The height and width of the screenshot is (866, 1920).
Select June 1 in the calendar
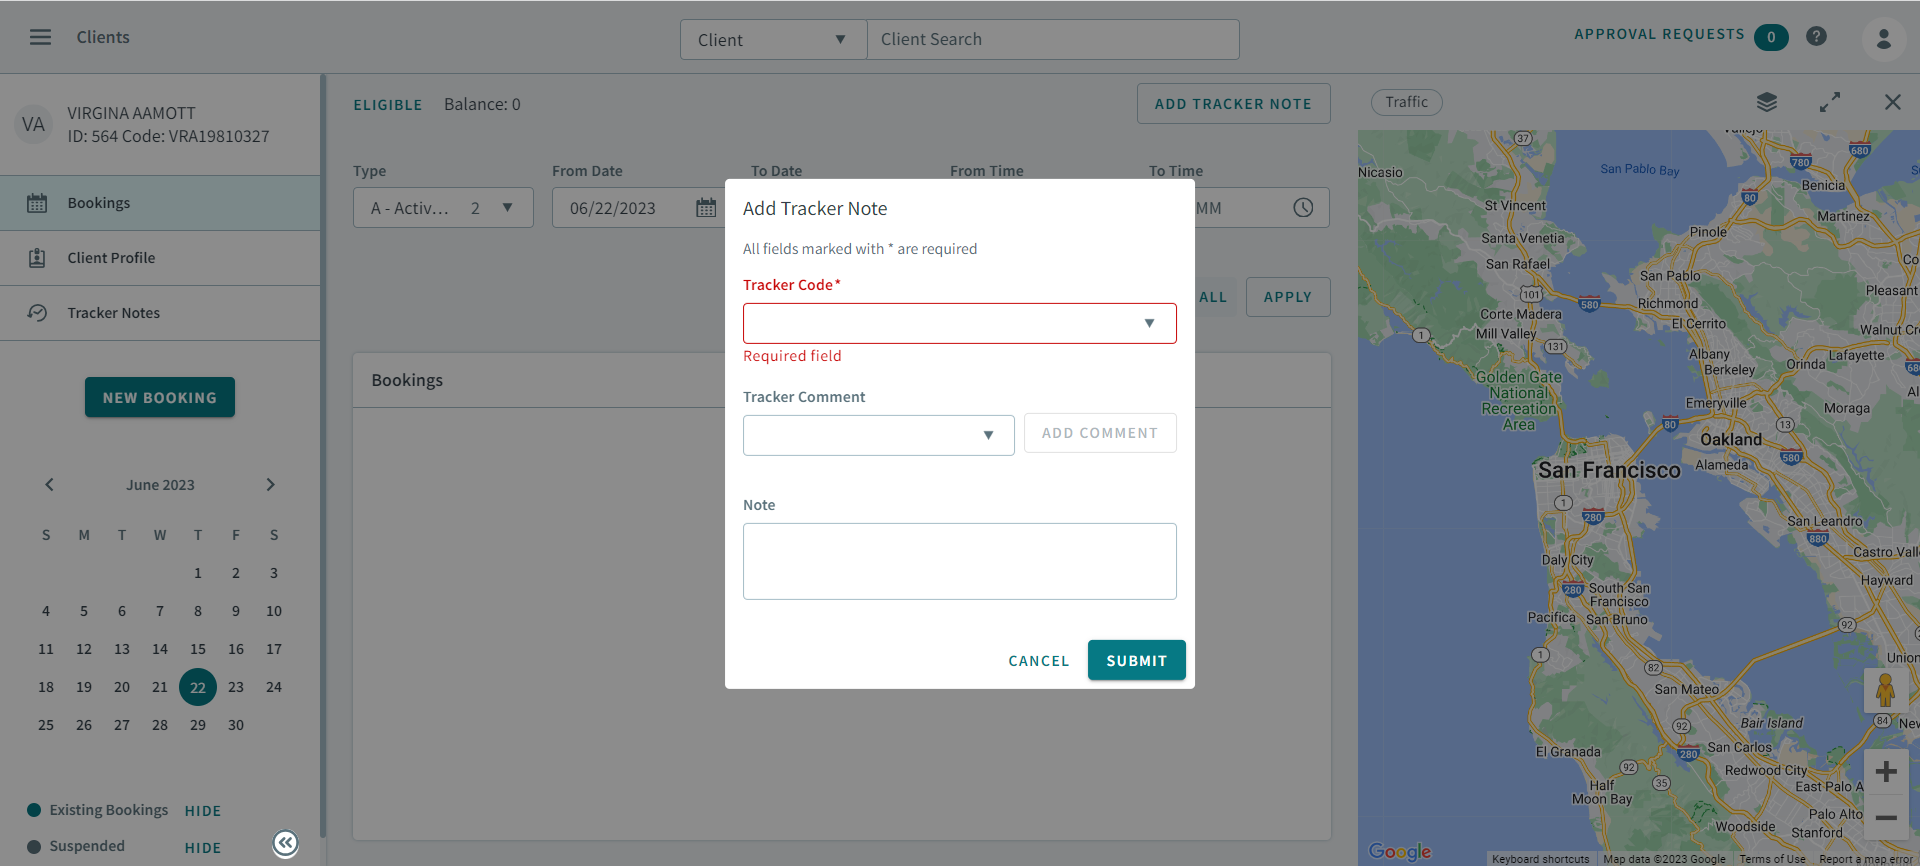pos(198,573)
